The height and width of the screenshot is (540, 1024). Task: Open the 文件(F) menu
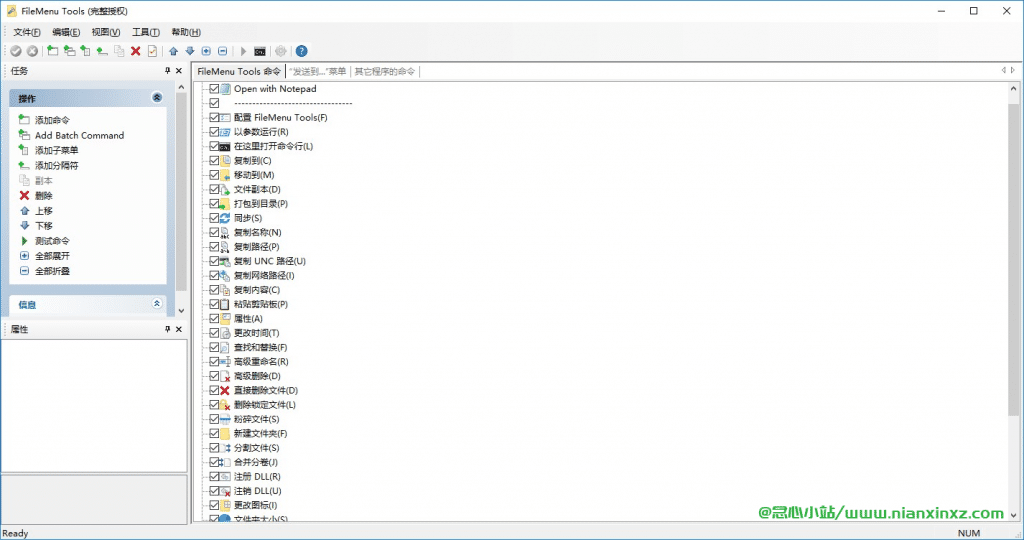(27, 32)
